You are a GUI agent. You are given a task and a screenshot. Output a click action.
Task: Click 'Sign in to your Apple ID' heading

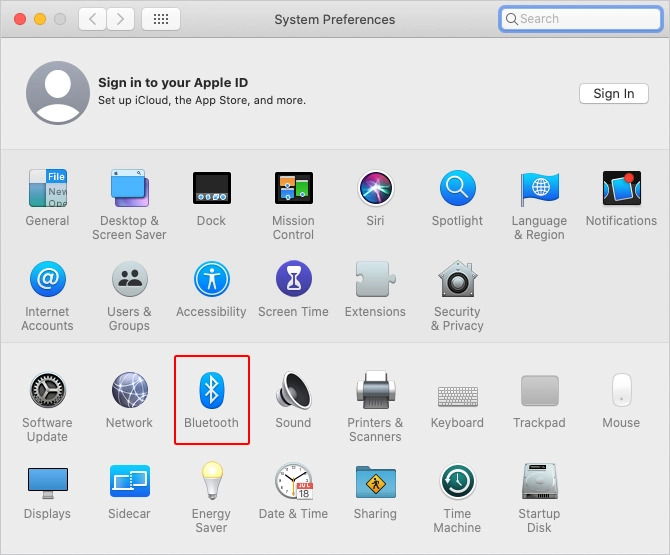tap(173, 82)
